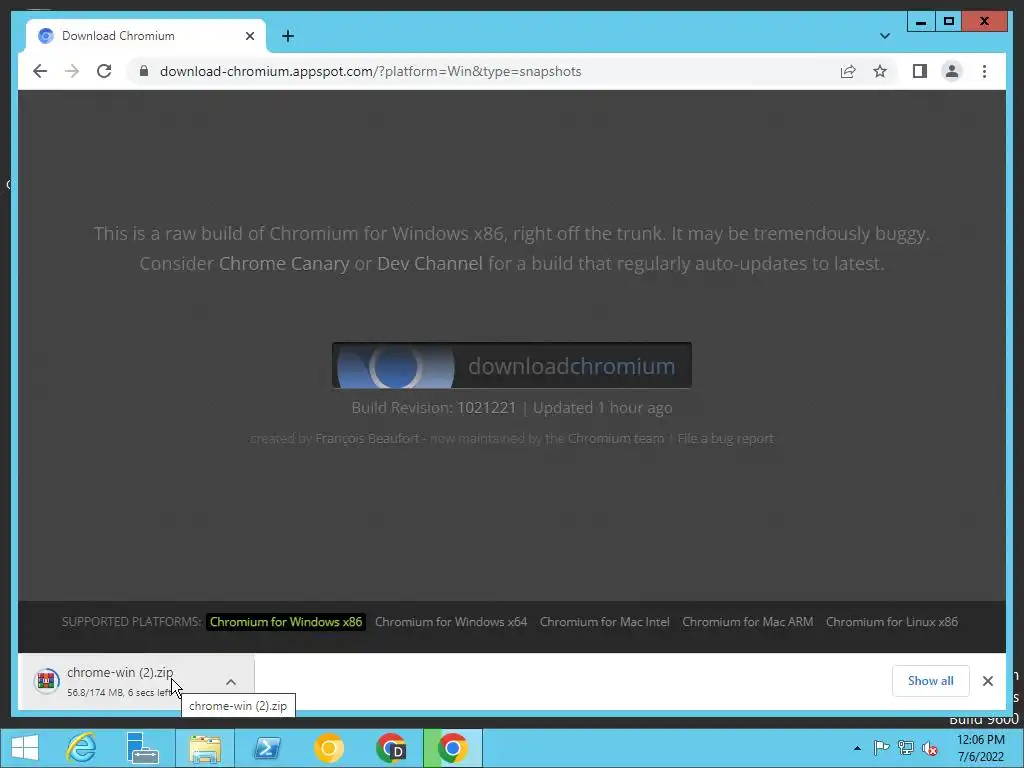
Task: Open Chrome Dev taskbar icon
Action: [x=391, y=748]
